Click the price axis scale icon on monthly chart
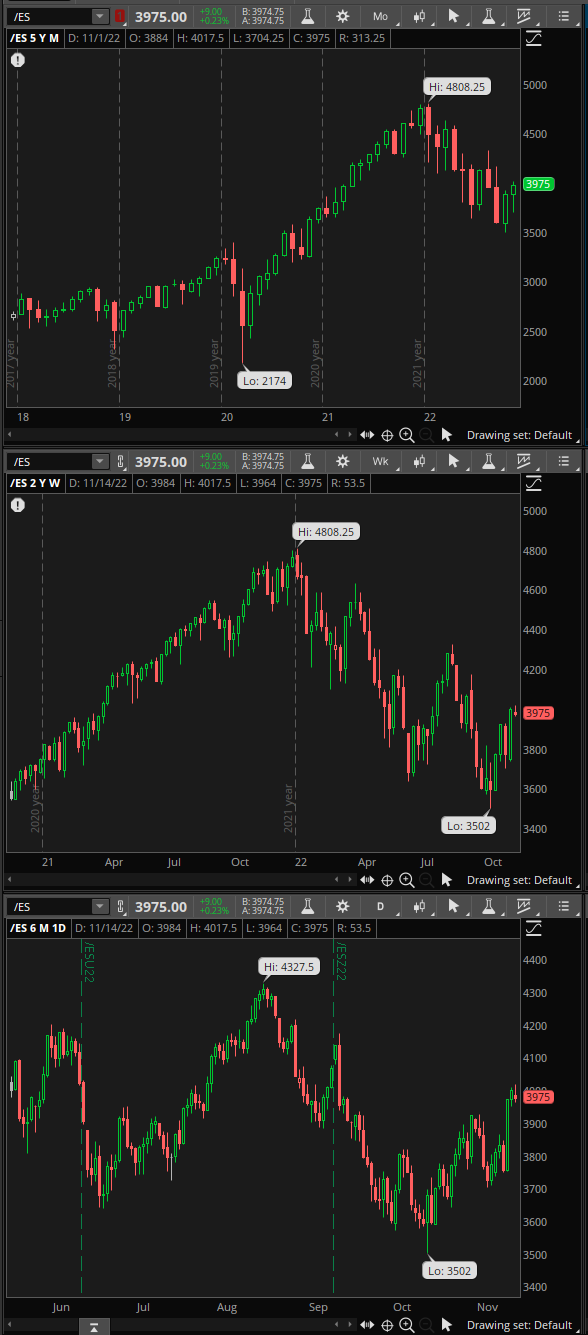This screenshot has width=588, height=1335. [x=533, y=38]
